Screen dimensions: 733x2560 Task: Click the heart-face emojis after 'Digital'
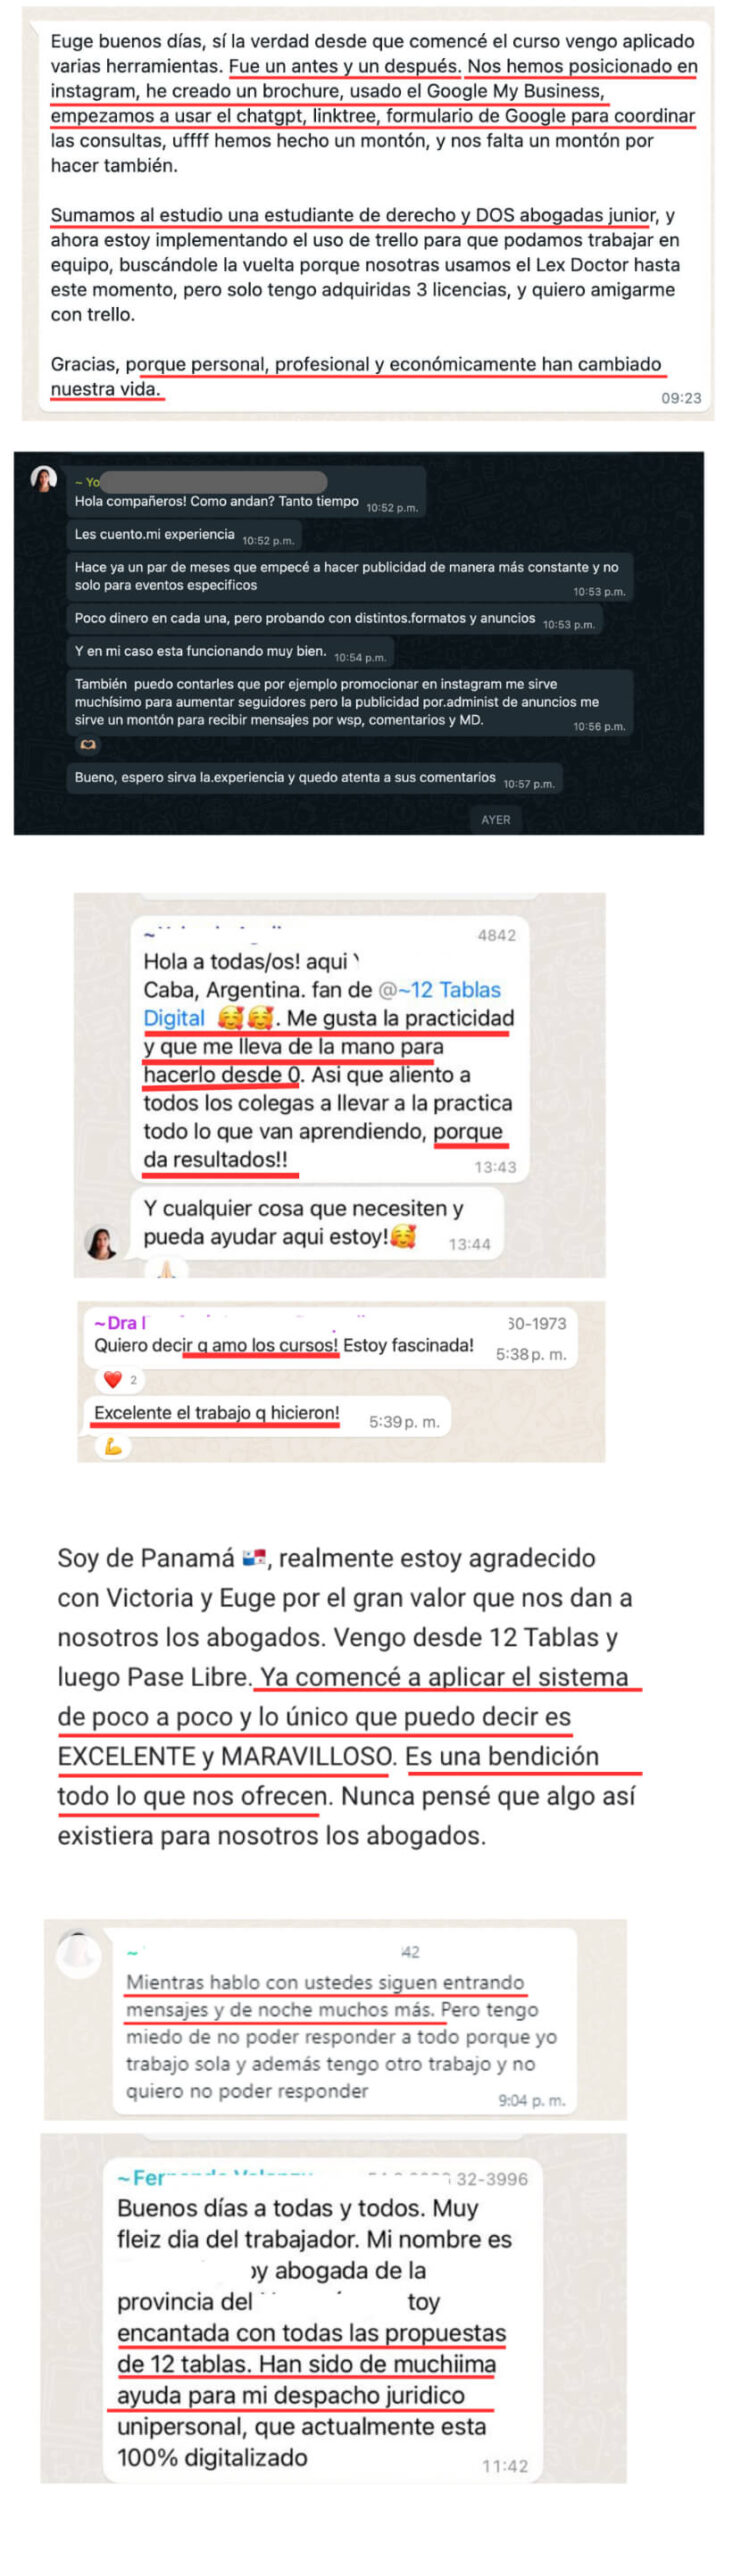(x=246, y=1018)
